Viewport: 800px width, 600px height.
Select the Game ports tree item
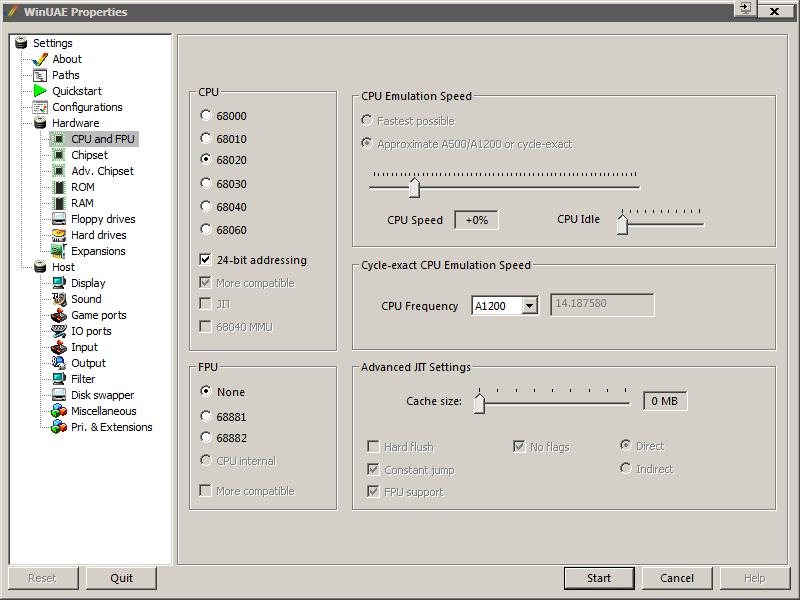pos(98,315)
